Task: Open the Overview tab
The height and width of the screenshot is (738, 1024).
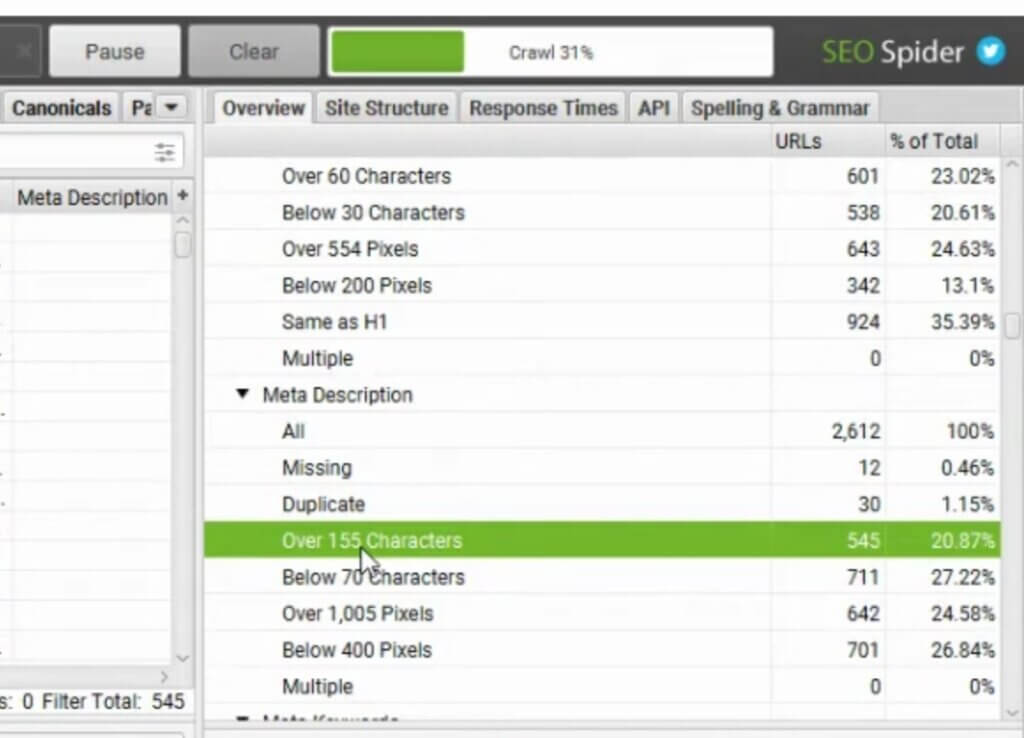Action: [x=263, y=108]
